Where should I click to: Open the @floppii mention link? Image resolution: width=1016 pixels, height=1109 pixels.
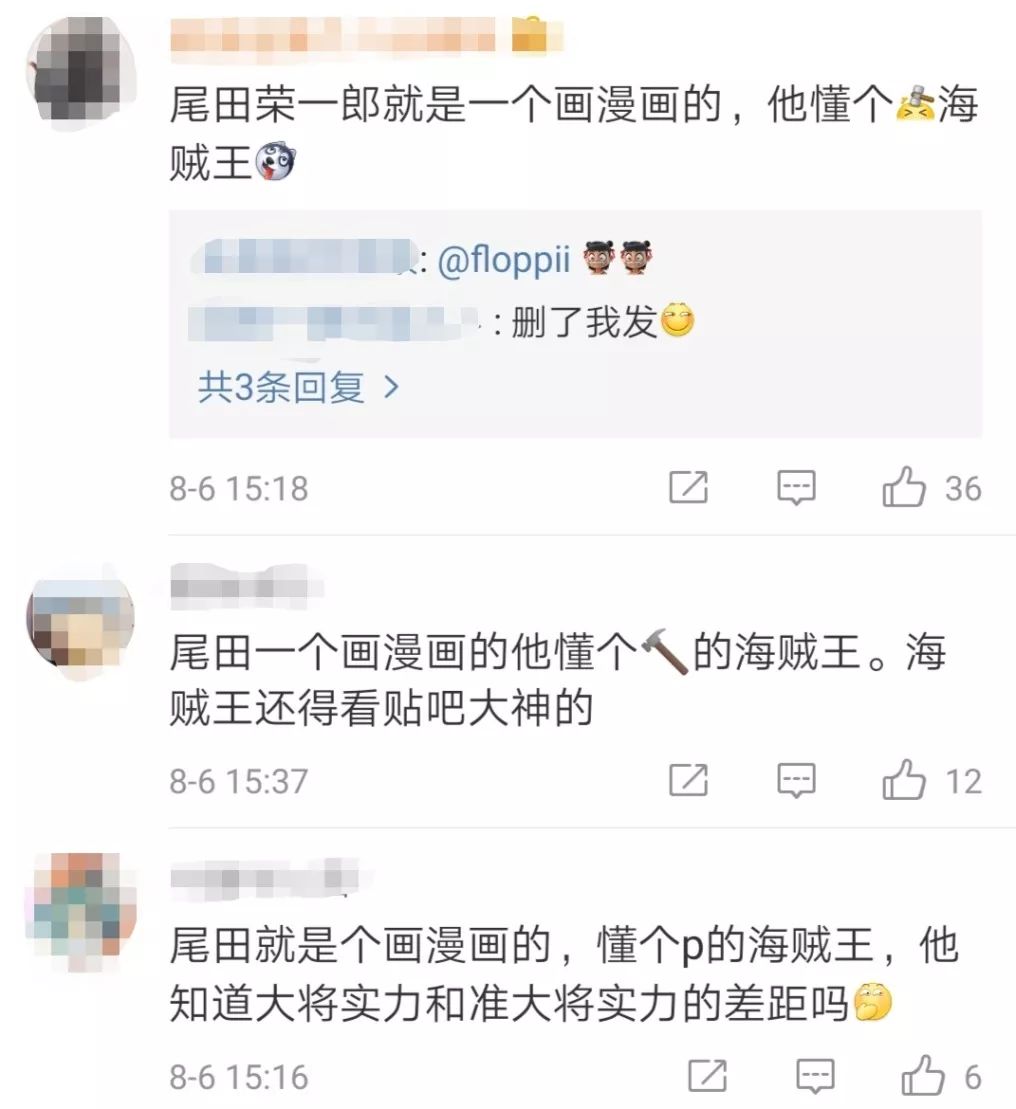coord(503,260)
